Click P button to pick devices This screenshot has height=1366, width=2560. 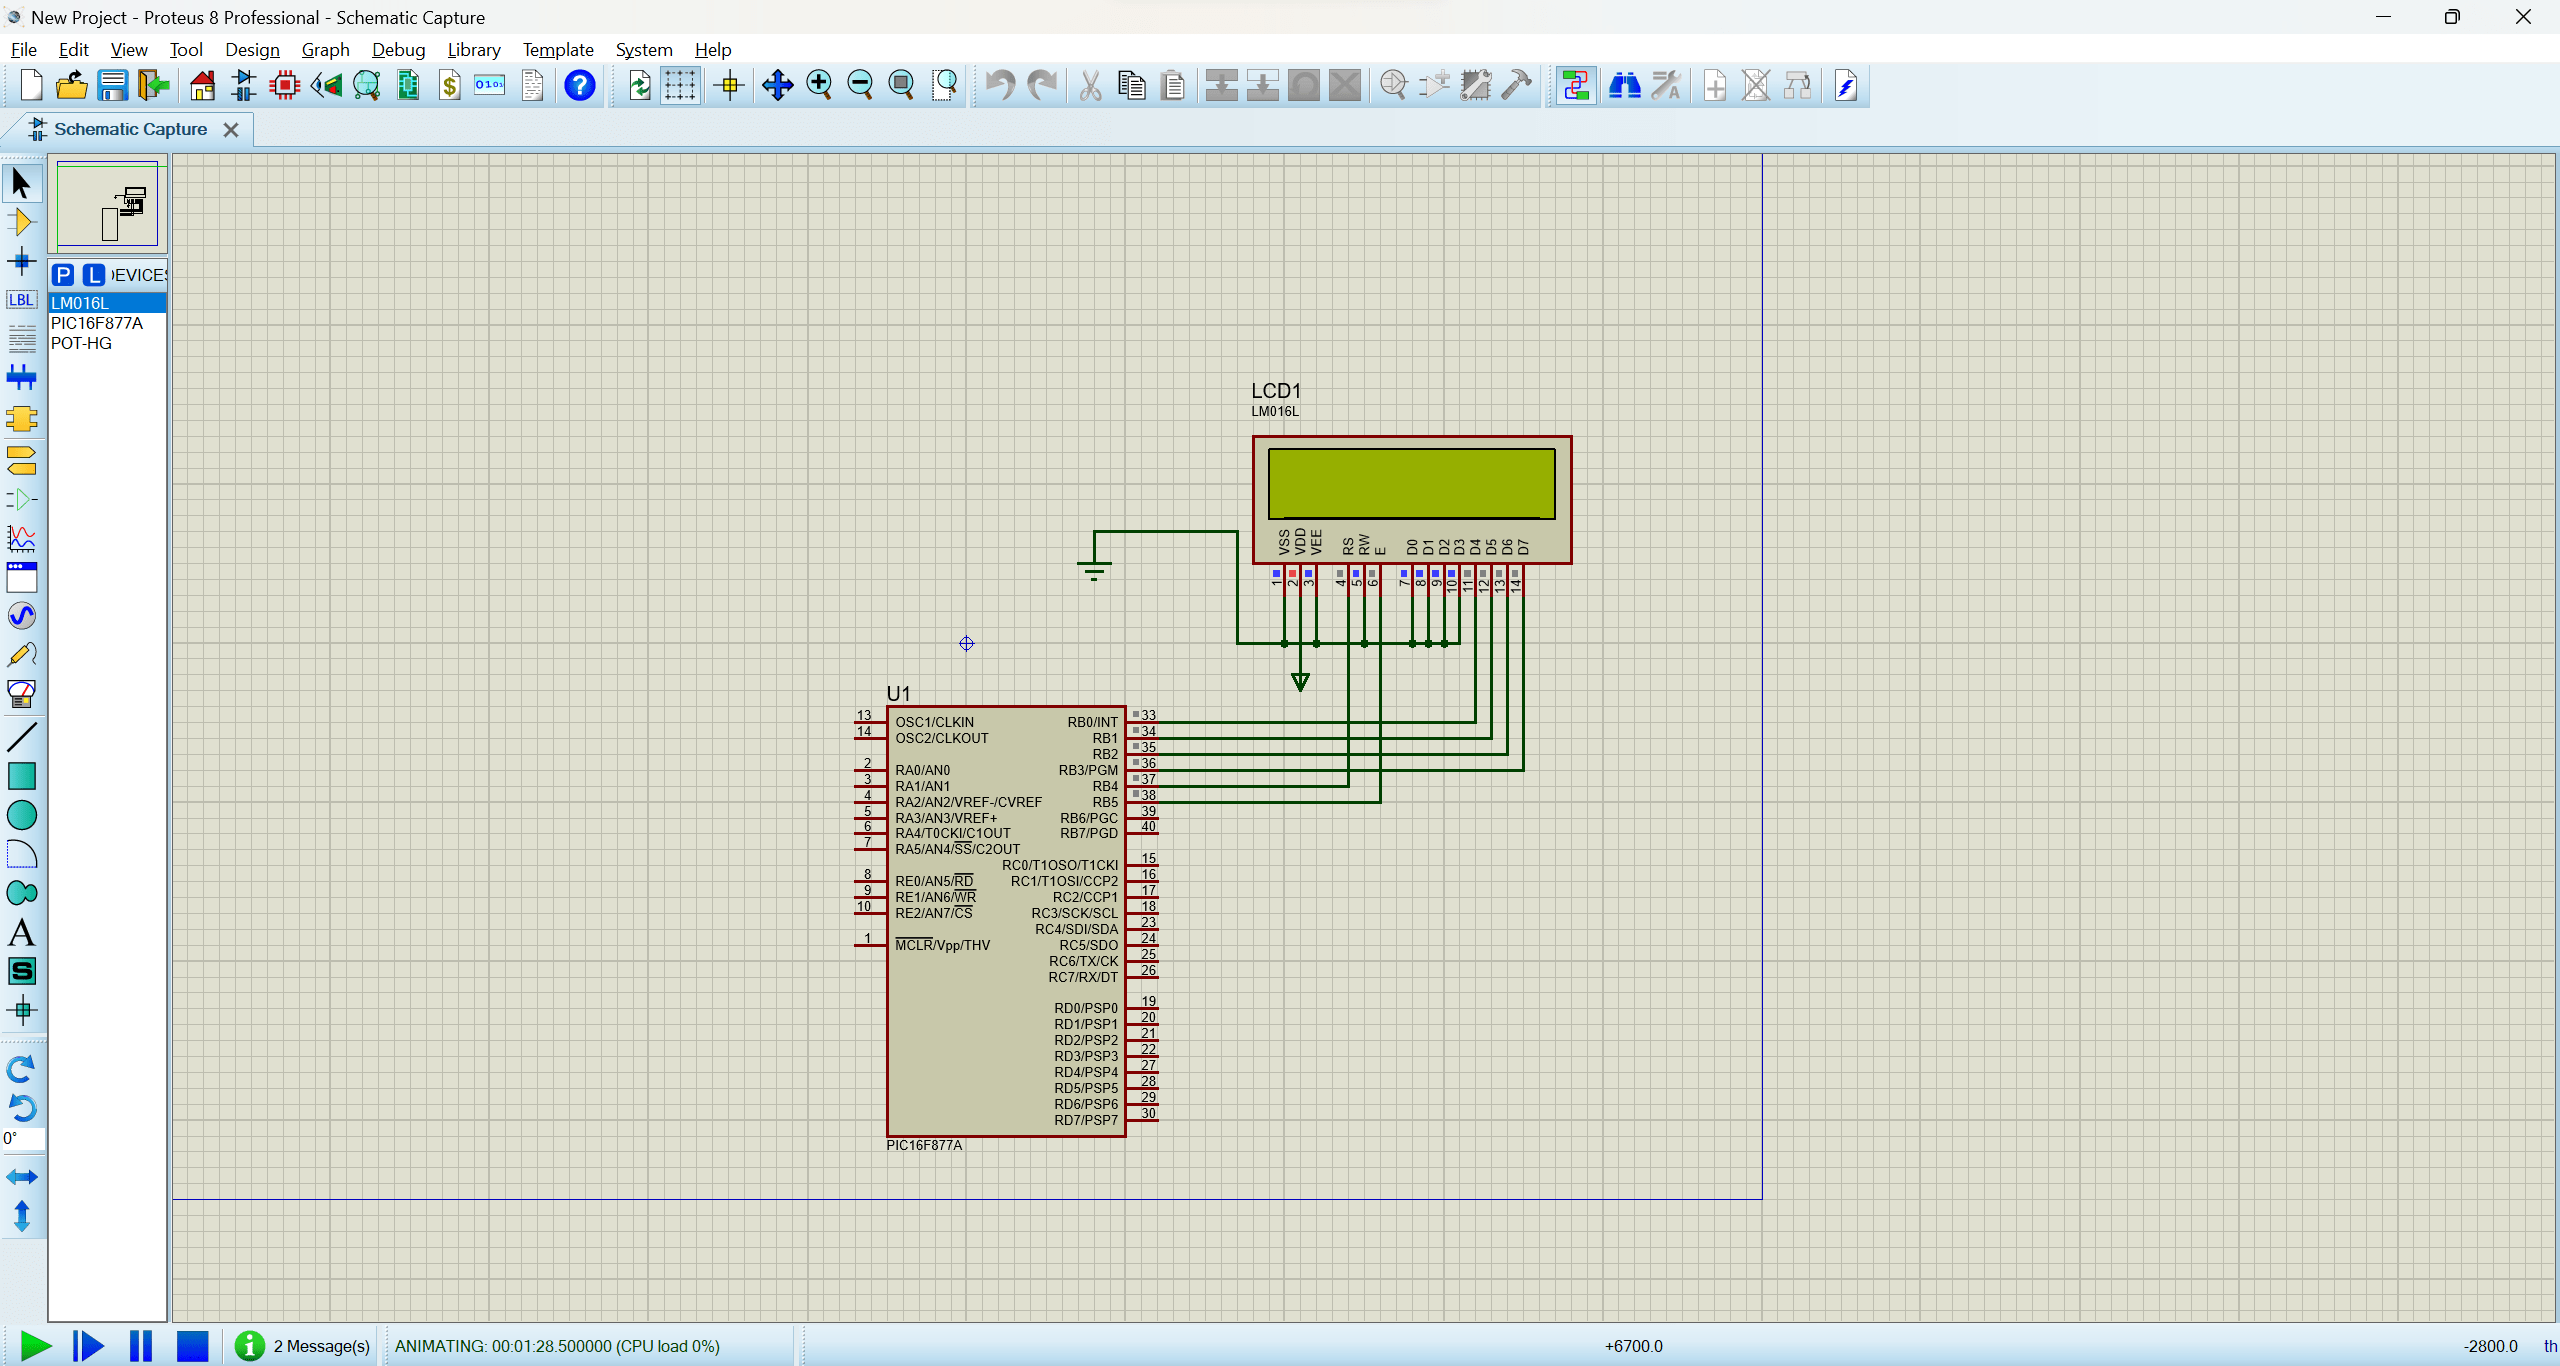[63, 275]
